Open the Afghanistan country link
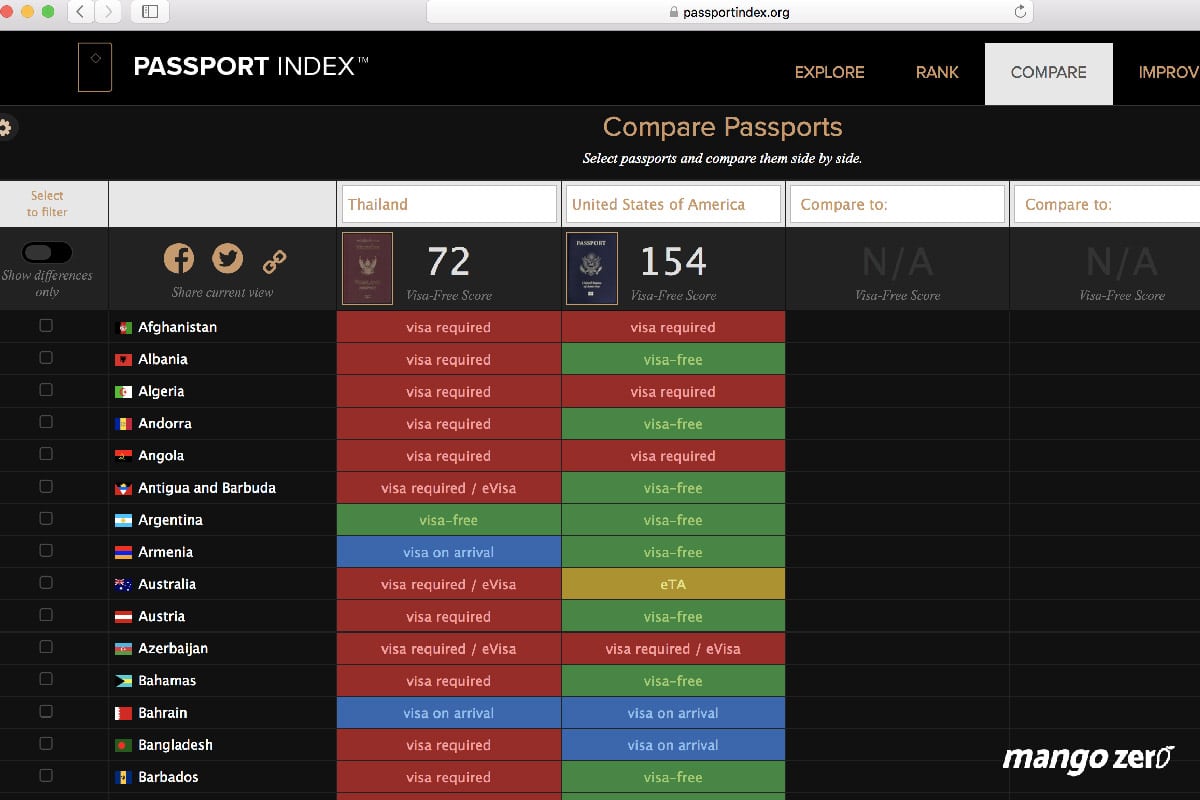 [x=177, y=327]
